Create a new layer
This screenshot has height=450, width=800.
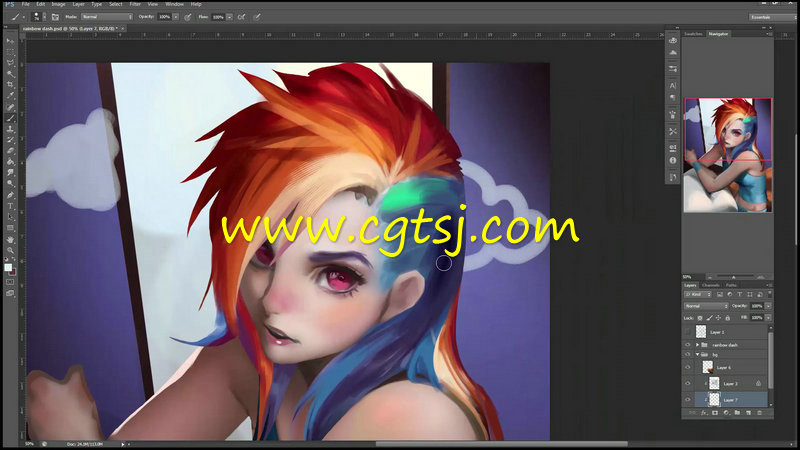point(748,413)
